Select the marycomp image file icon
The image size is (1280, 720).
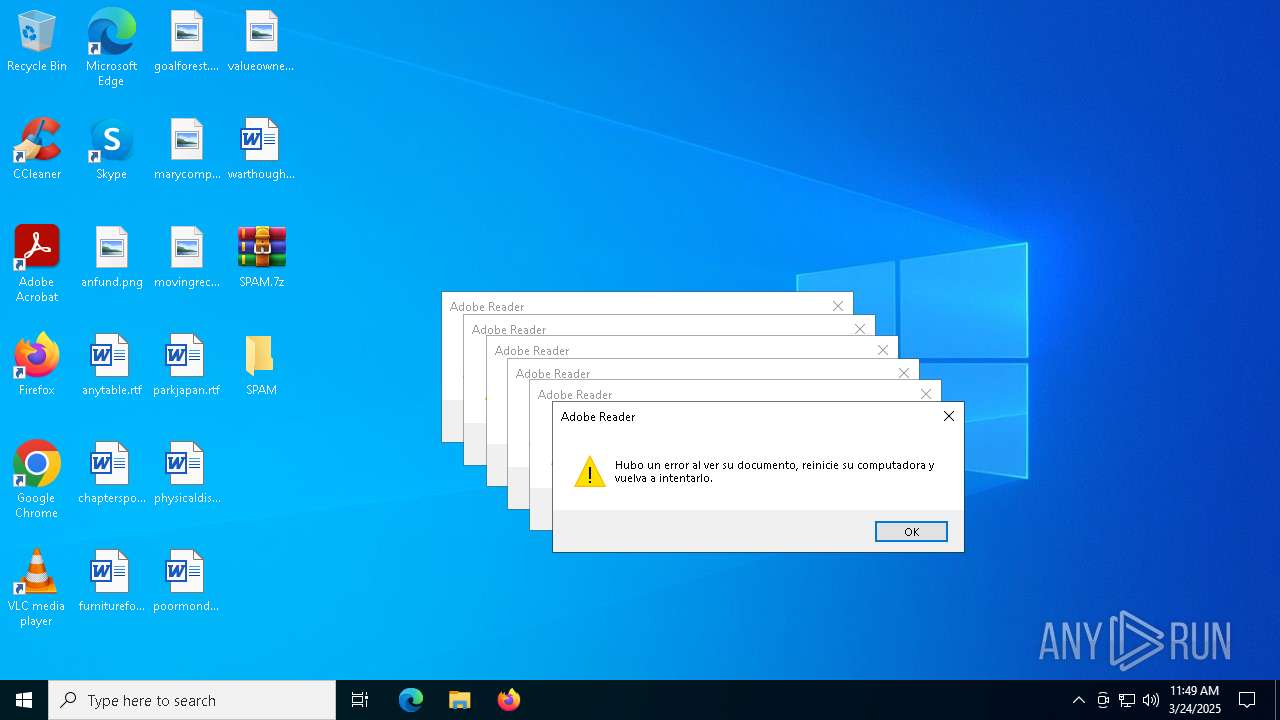(x=186, y=150)
